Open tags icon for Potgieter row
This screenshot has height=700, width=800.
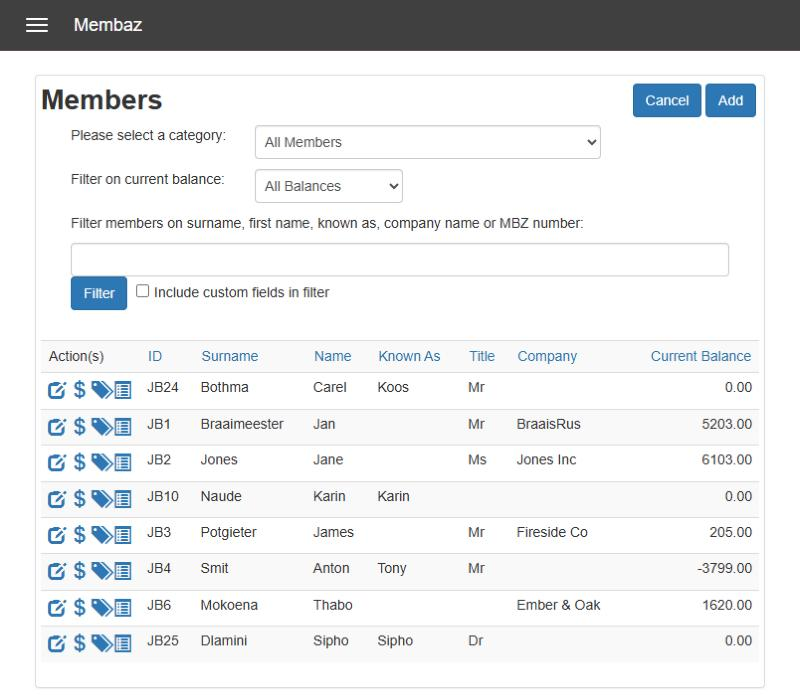coord(102,535)
